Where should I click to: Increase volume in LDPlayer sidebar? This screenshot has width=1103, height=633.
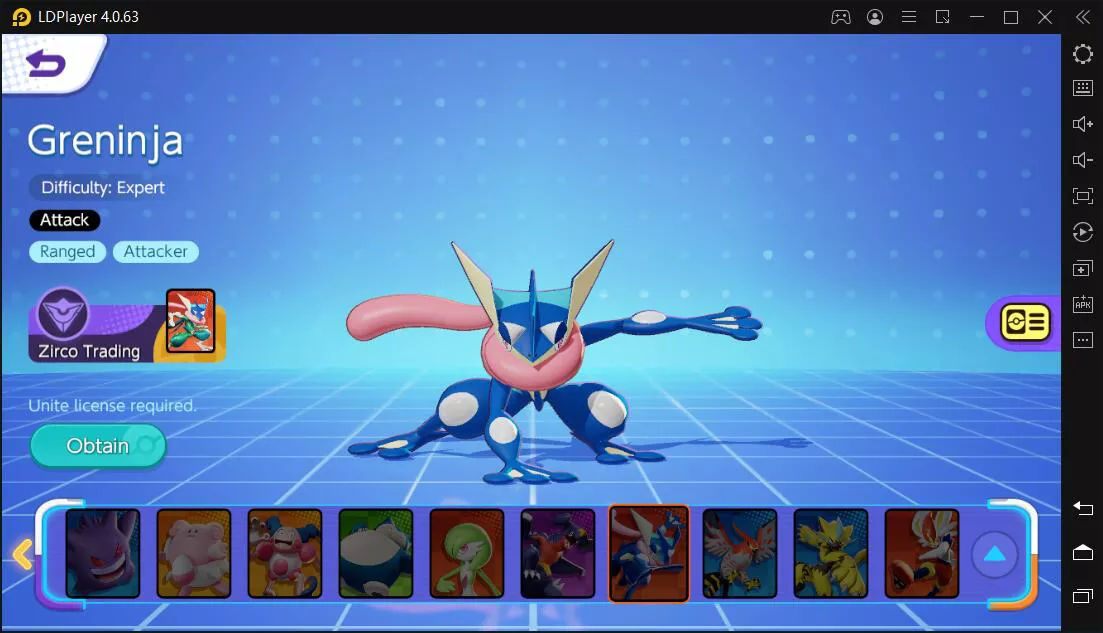[x=1083, y=124]
